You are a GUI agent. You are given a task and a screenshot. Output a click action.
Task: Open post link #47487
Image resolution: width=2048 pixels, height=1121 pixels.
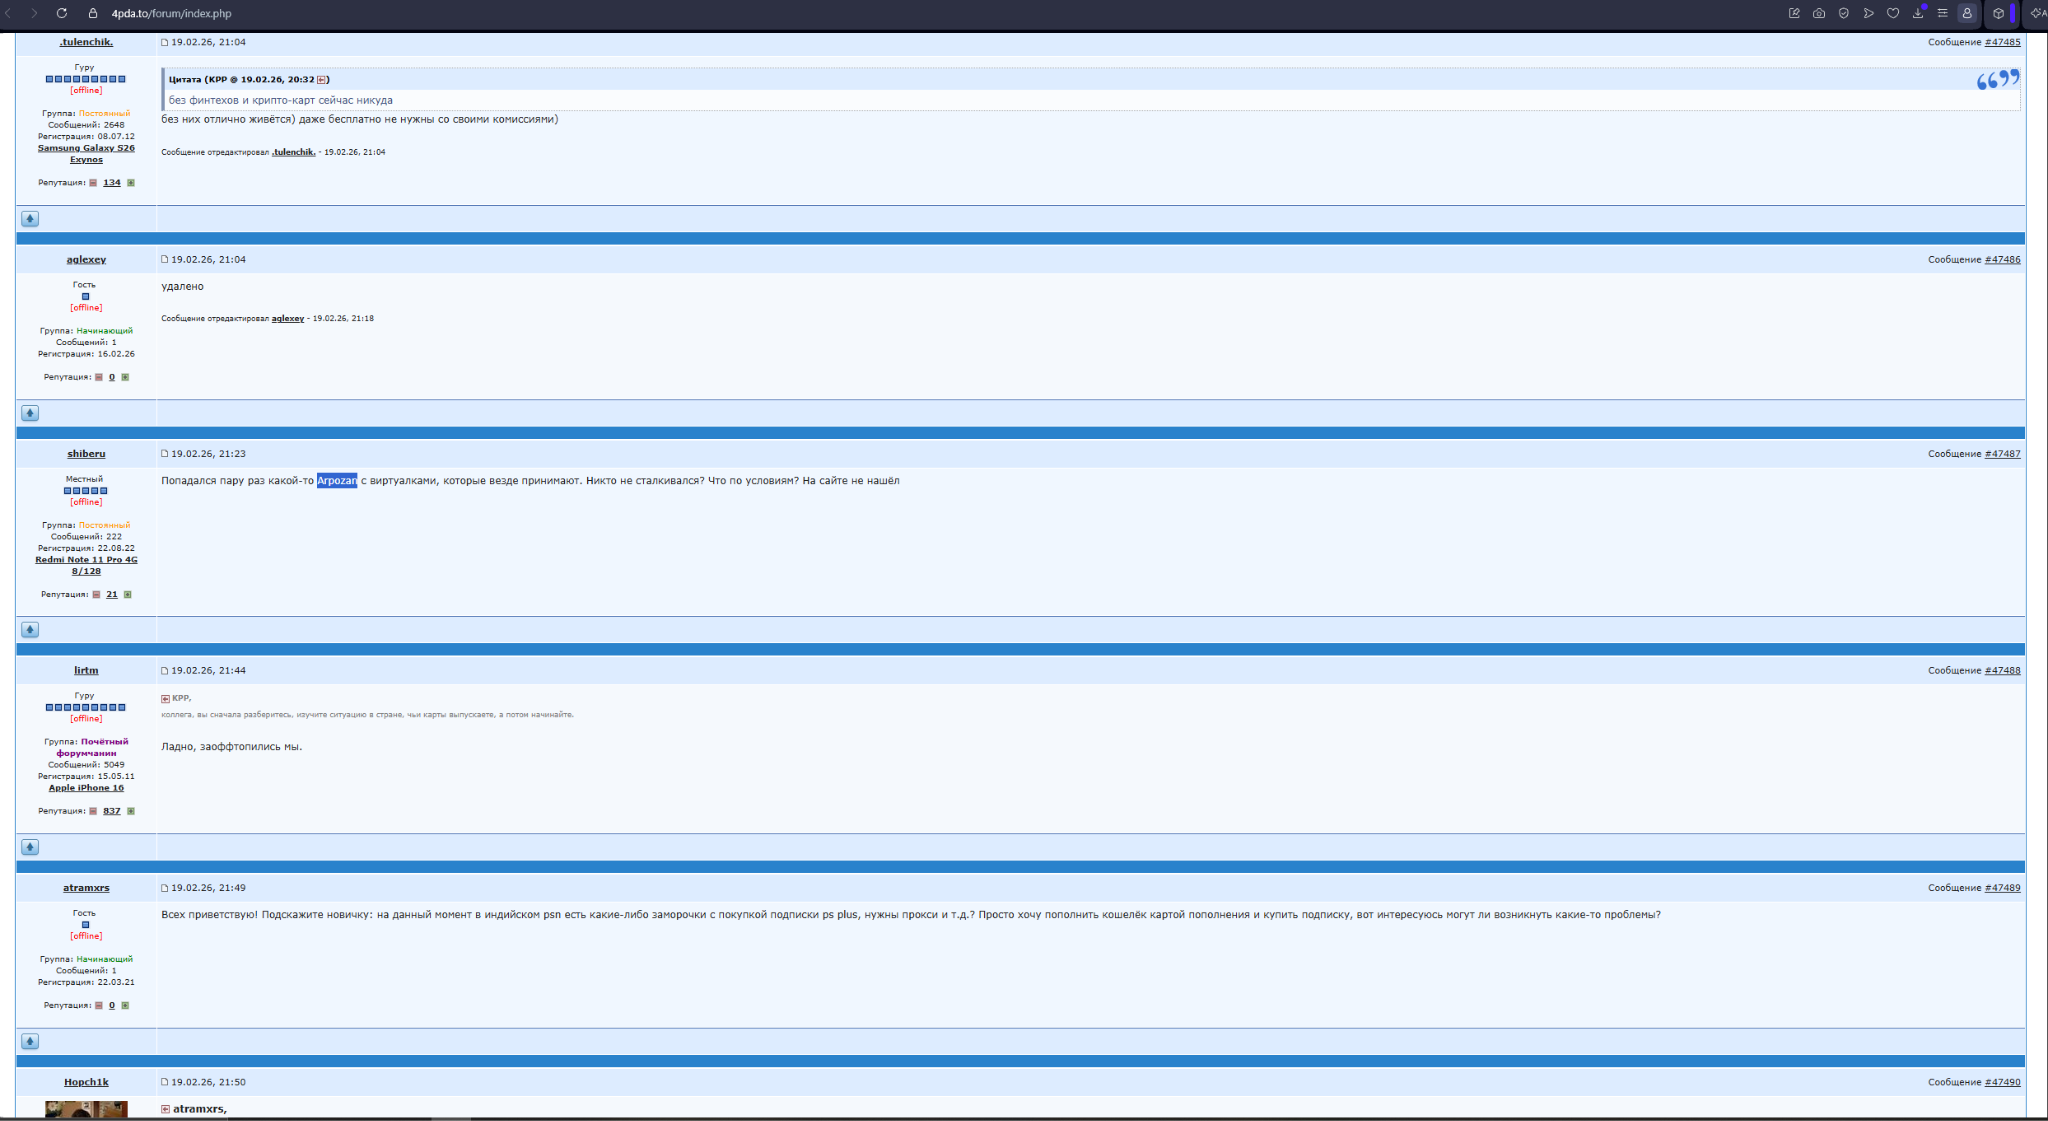click(x=2002, y=454)
